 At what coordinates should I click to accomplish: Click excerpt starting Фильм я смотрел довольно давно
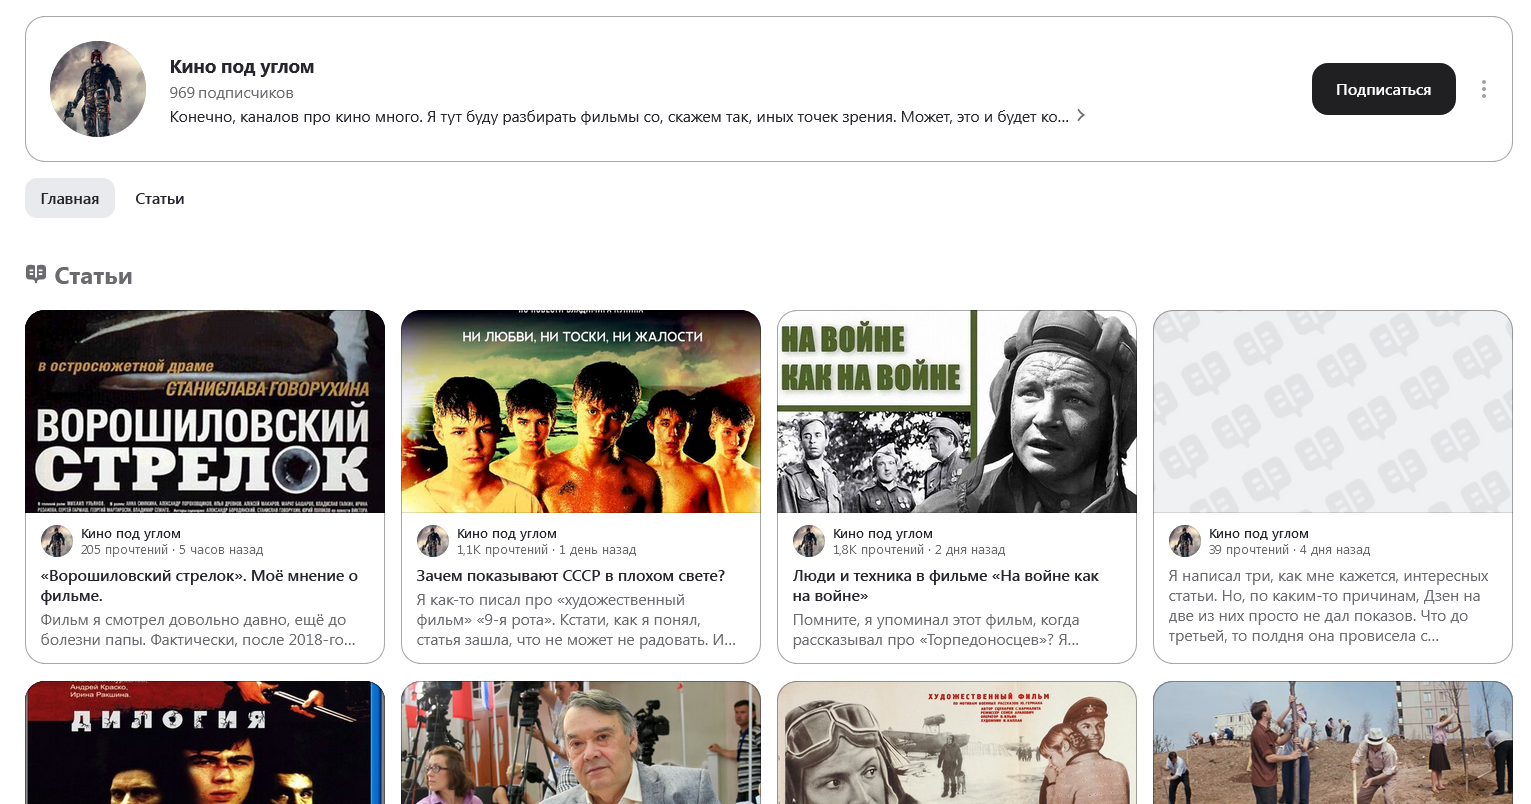tap(198, 630)
